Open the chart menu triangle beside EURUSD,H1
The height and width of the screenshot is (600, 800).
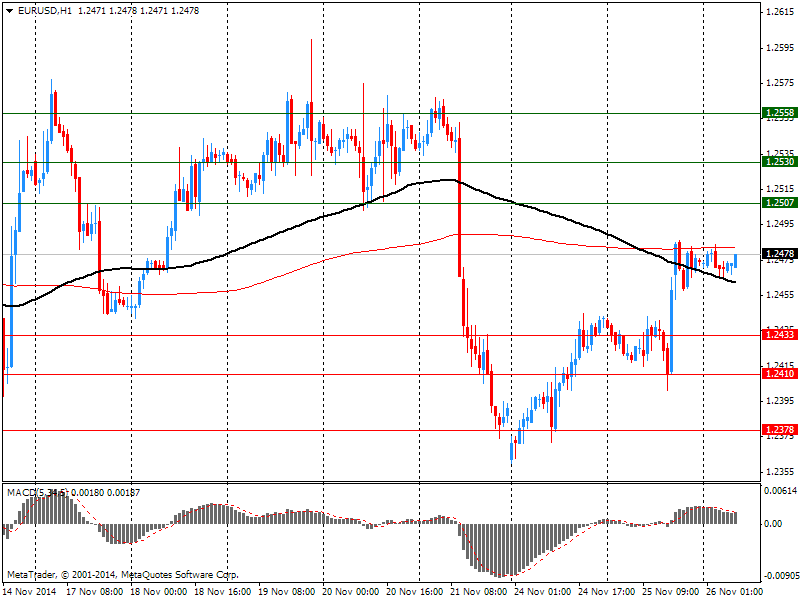9,11
